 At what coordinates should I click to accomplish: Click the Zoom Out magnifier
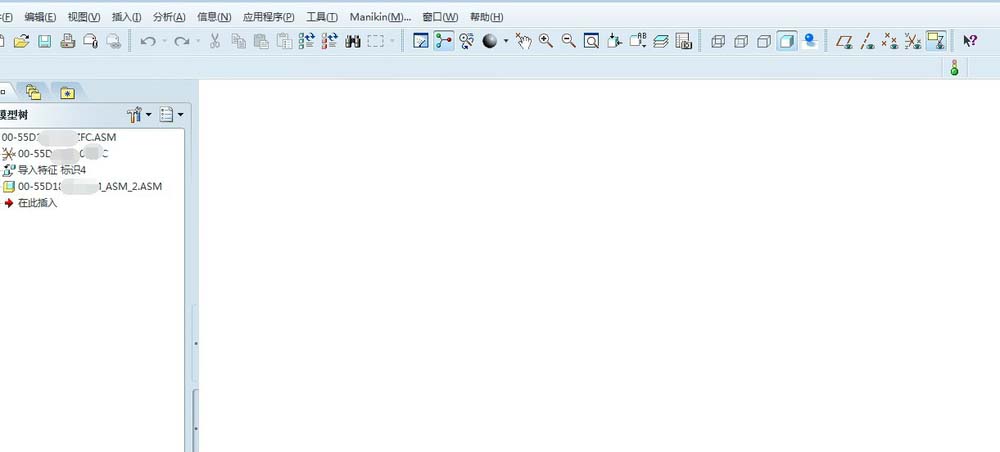click(x=568, y=41)
